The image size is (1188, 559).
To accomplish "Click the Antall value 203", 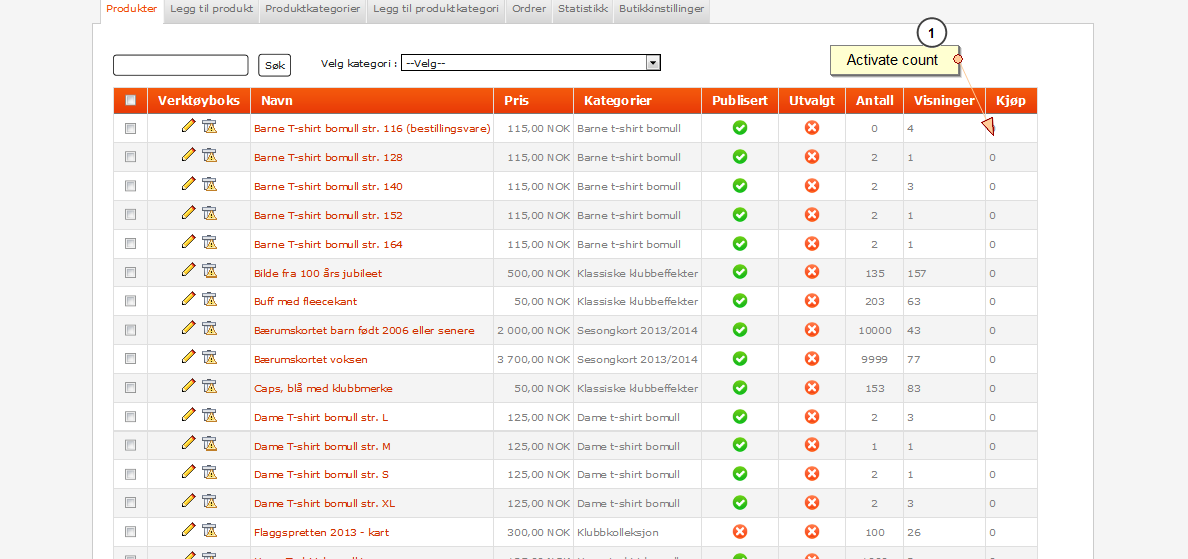I will (x=874, y=301).
